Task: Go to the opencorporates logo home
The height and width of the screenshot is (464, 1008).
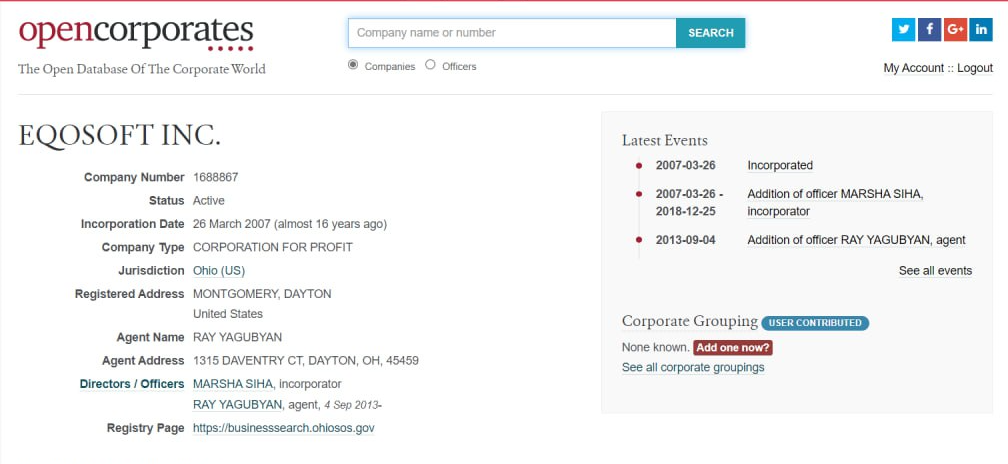Action: click(x=136, y=34)
